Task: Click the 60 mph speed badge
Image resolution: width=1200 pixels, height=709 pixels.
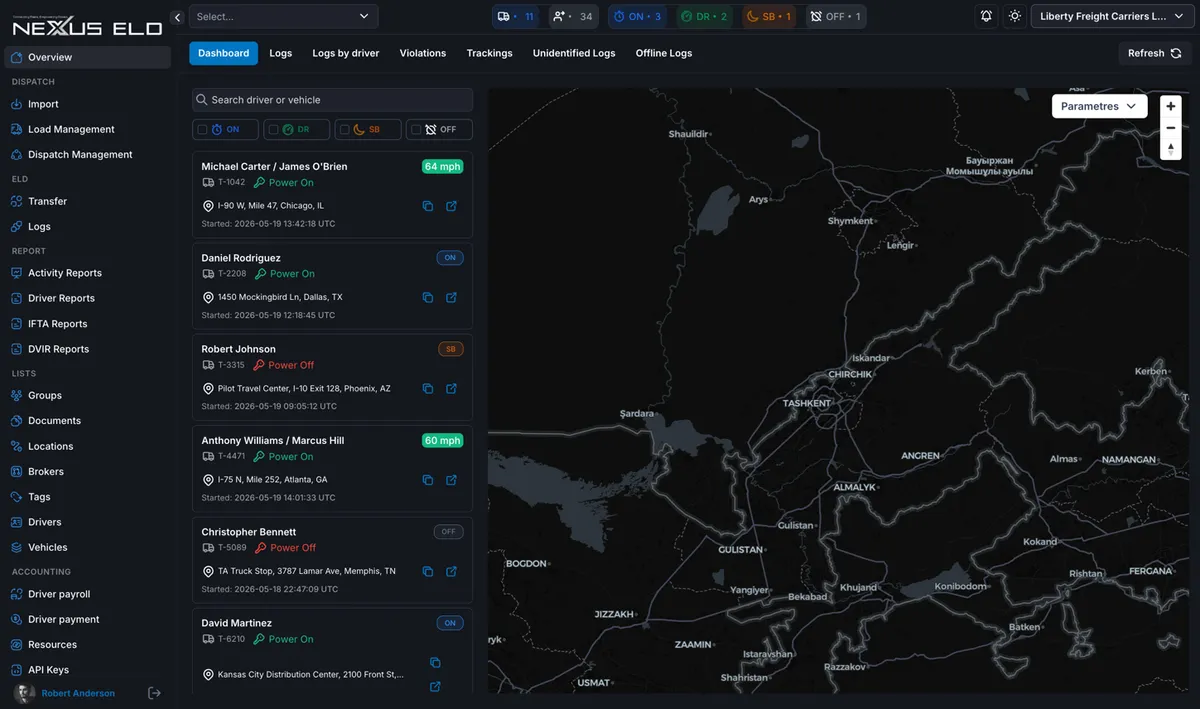Action: pos(442,441)
